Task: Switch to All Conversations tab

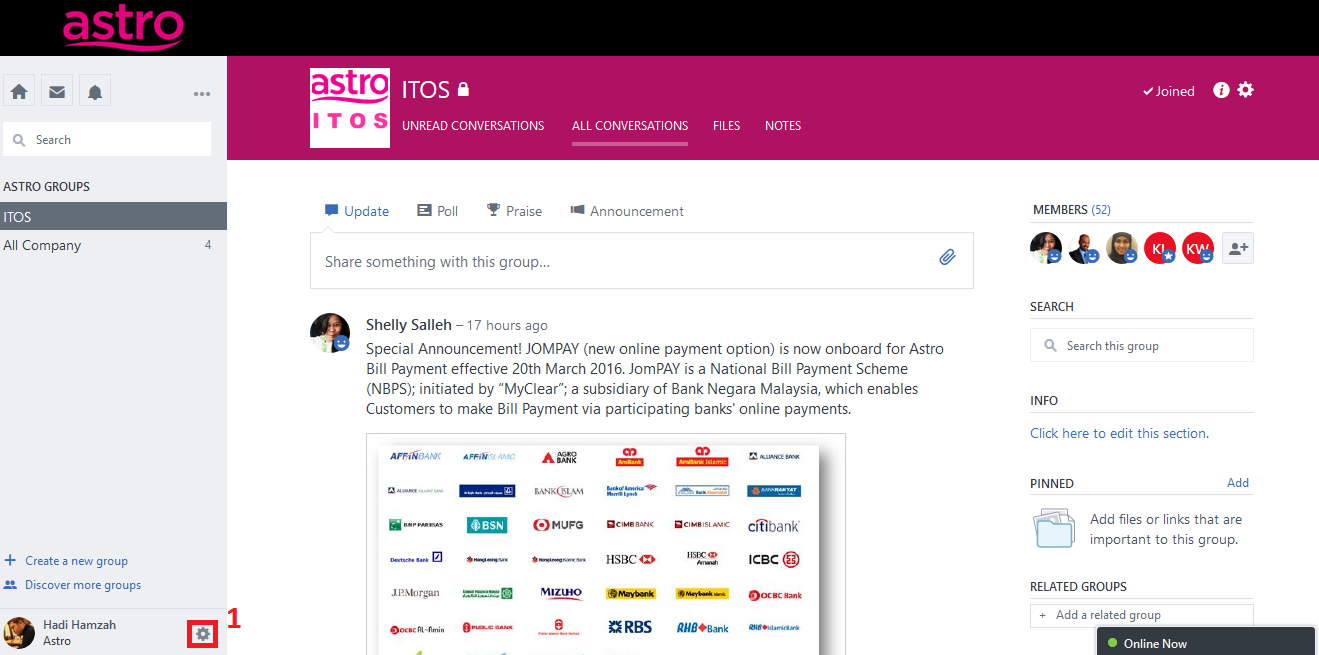Action: point(630,126)
